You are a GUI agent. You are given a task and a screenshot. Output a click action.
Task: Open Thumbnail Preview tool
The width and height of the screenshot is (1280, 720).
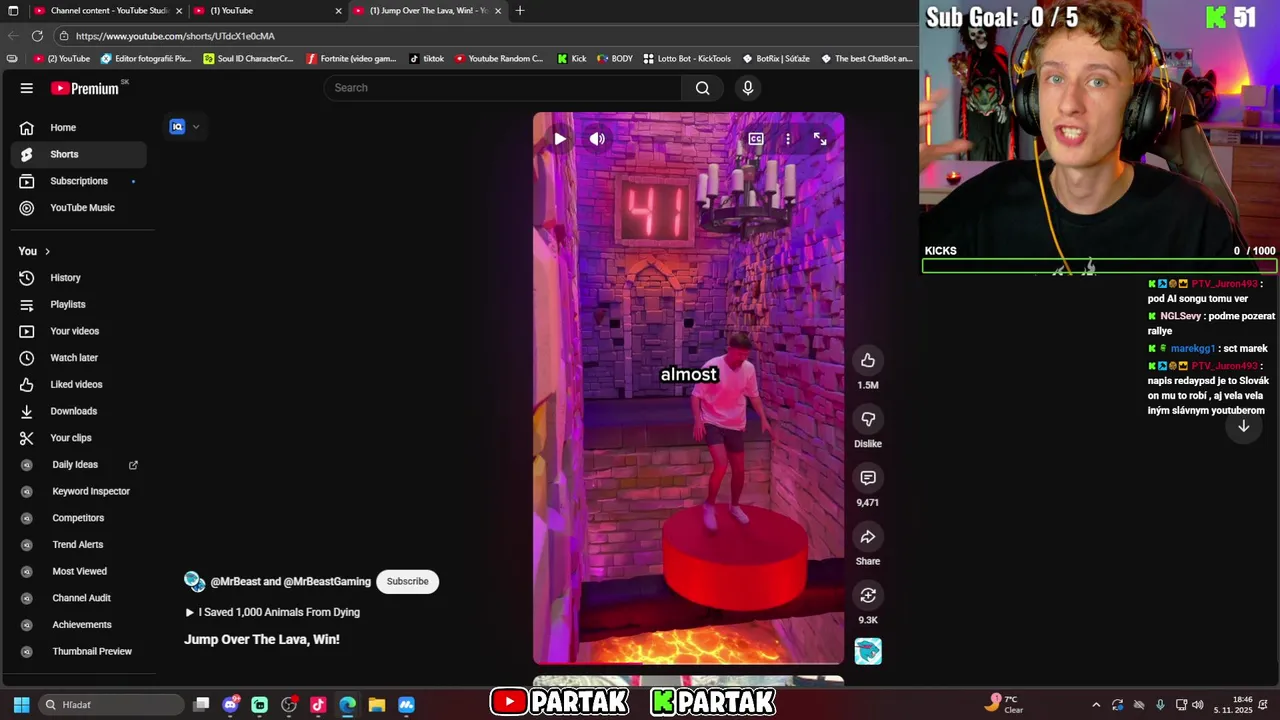pos(78,651)
